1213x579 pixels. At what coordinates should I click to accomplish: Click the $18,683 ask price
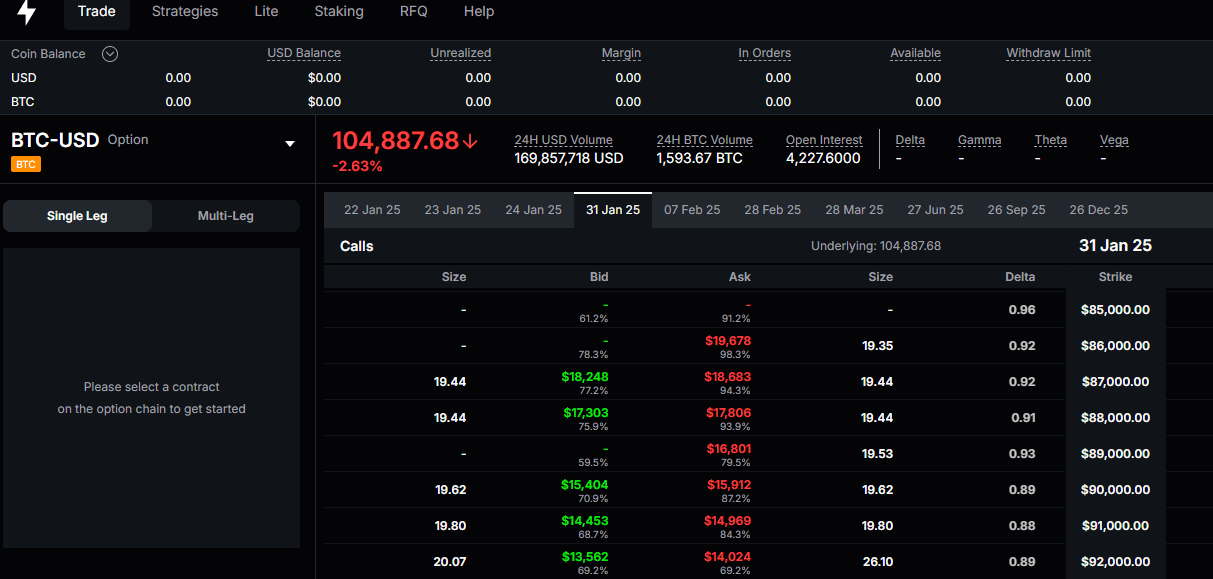[x=728, y=377]
